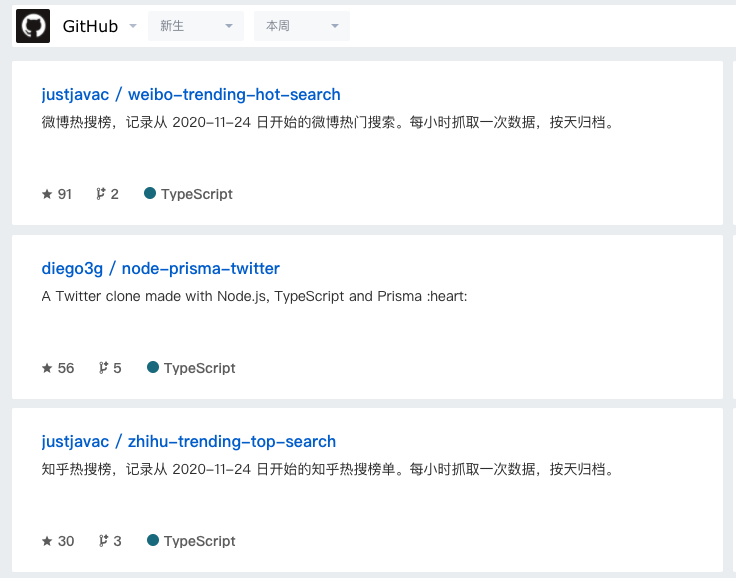Viewport: 736px width, 578px height.
Task: Click the star icon beside 56
Action: [x=47, y=368]
